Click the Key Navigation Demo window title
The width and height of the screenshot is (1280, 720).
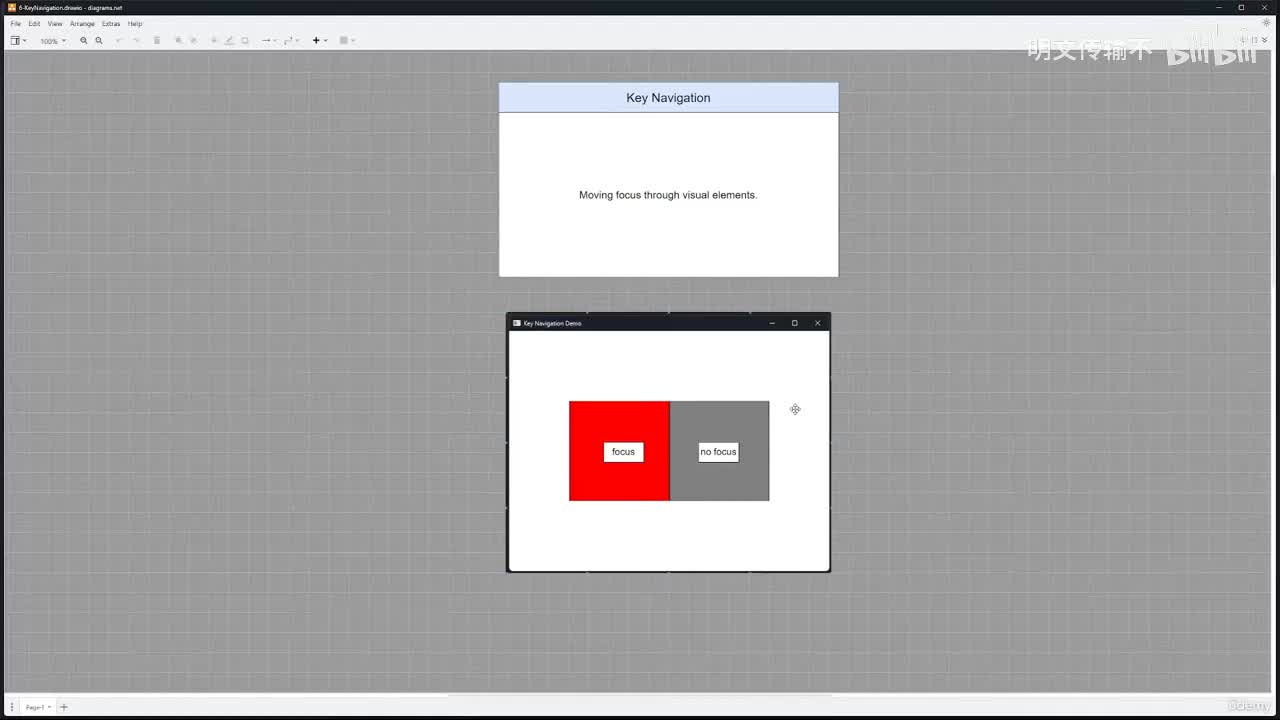point(552,323)
